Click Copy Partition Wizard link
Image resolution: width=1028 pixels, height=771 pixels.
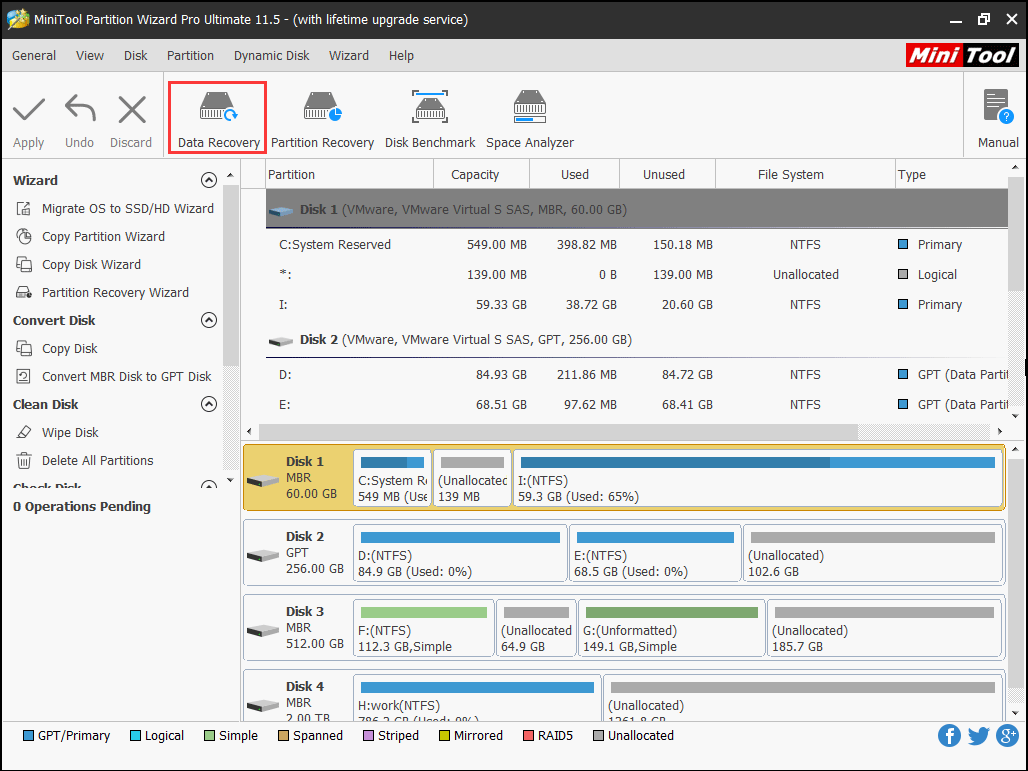click(104, 237)
